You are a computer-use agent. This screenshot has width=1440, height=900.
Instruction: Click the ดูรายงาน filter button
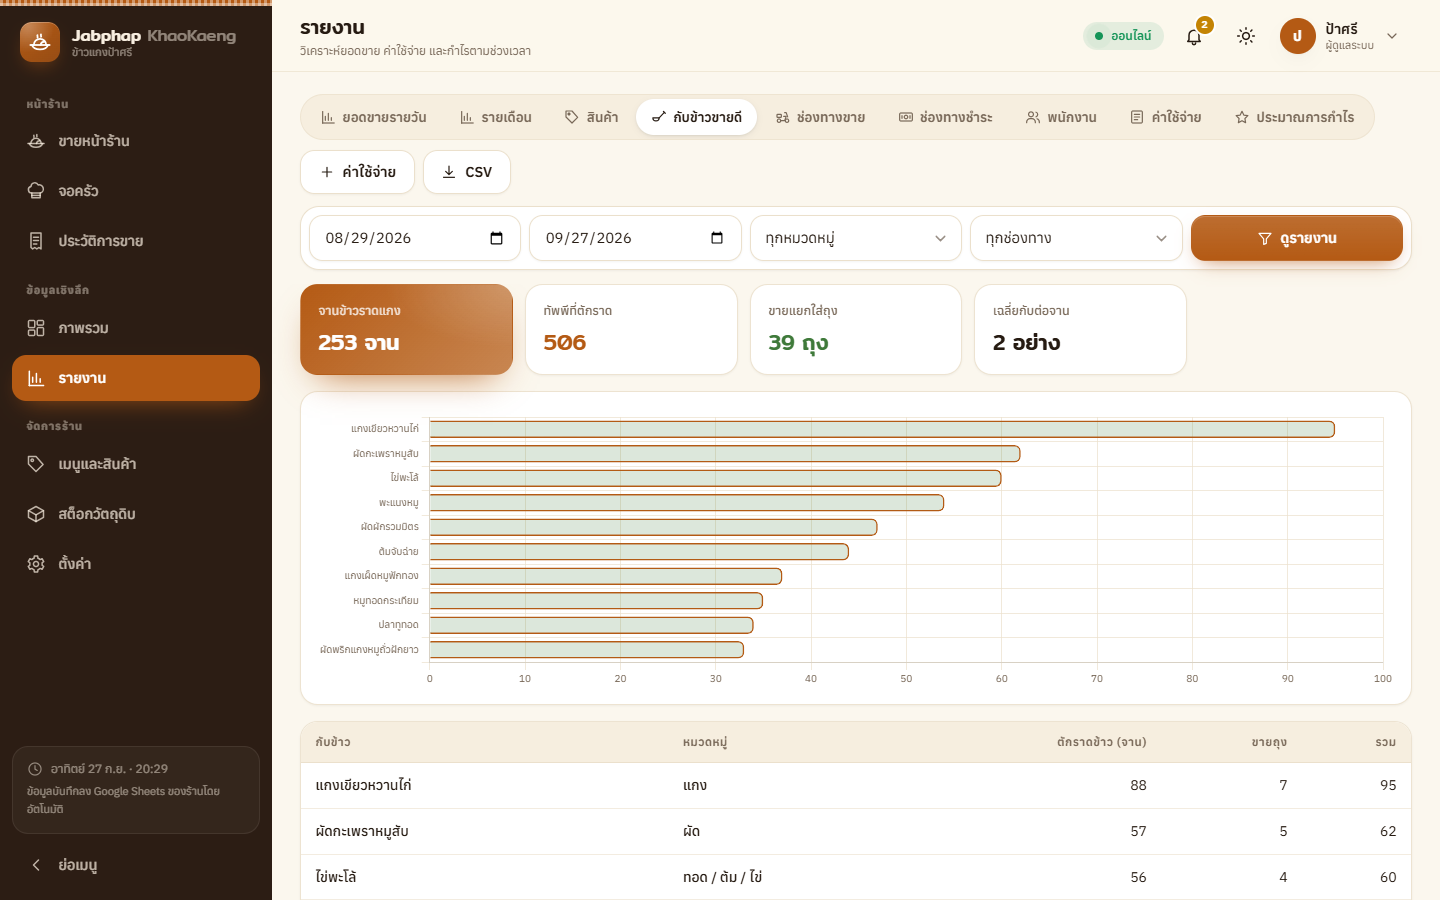point(1297,238)
